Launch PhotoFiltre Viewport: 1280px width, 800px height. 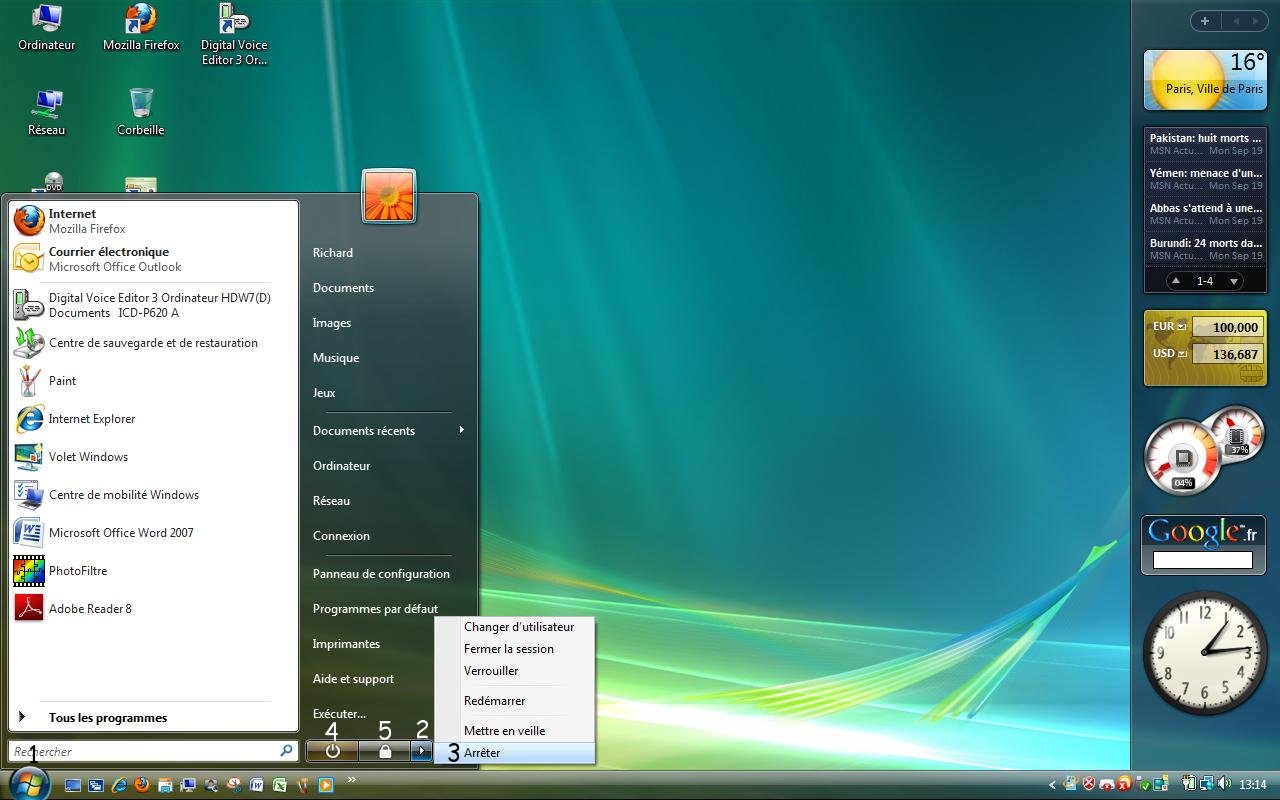[154, 571]
